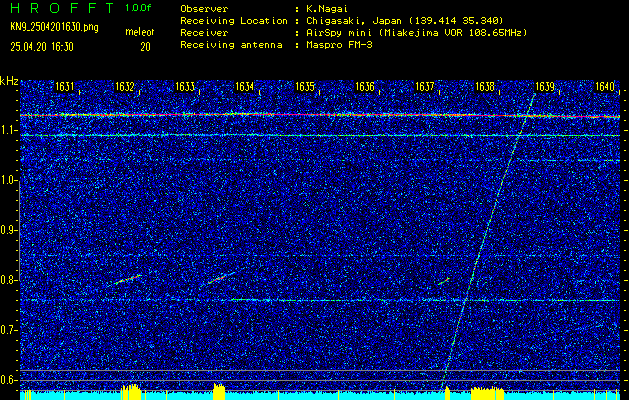Click the meteor label above the count
629x400 pixels.
point(140,32)
